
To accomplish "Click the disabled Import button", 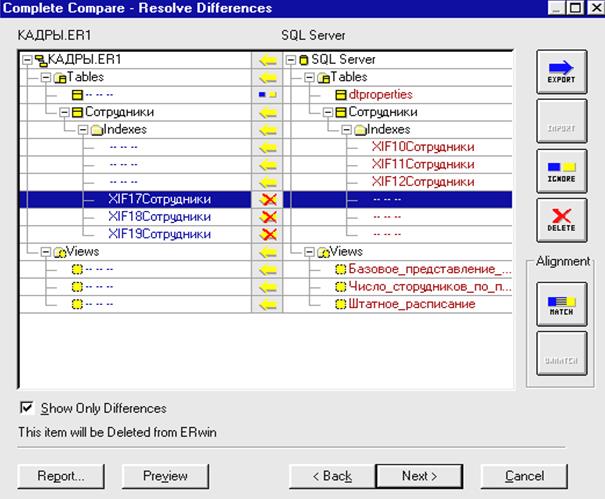I will (x=562, y=121).
